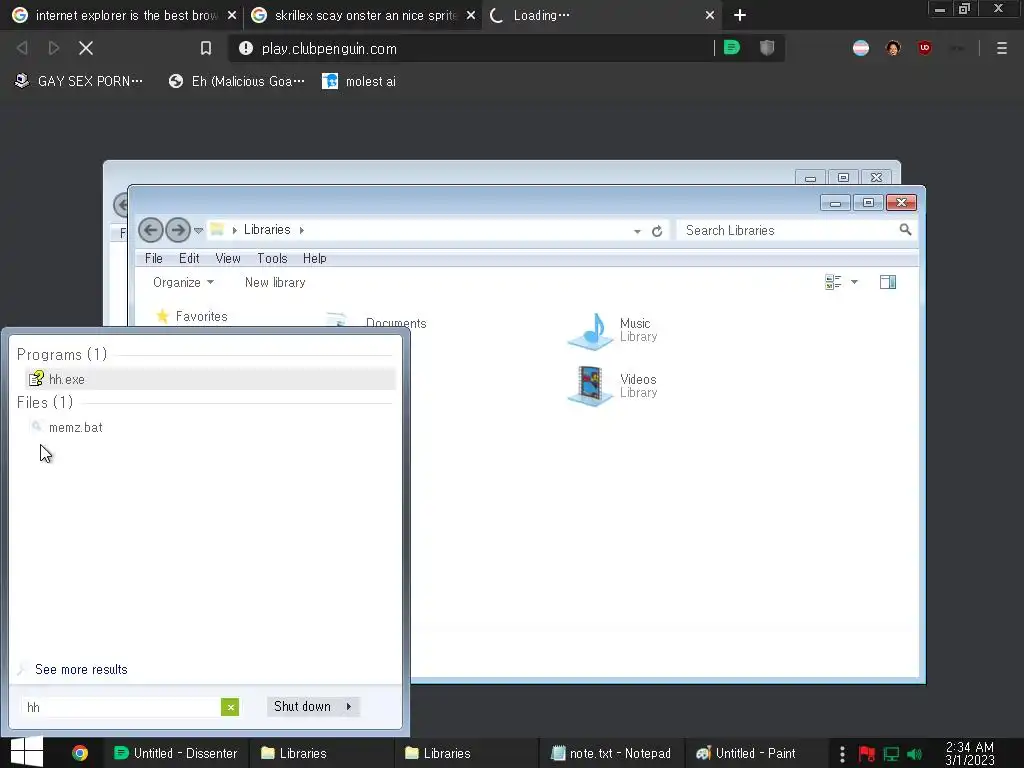Click the pink and blue striped extension icon

(x=861, y=48)
